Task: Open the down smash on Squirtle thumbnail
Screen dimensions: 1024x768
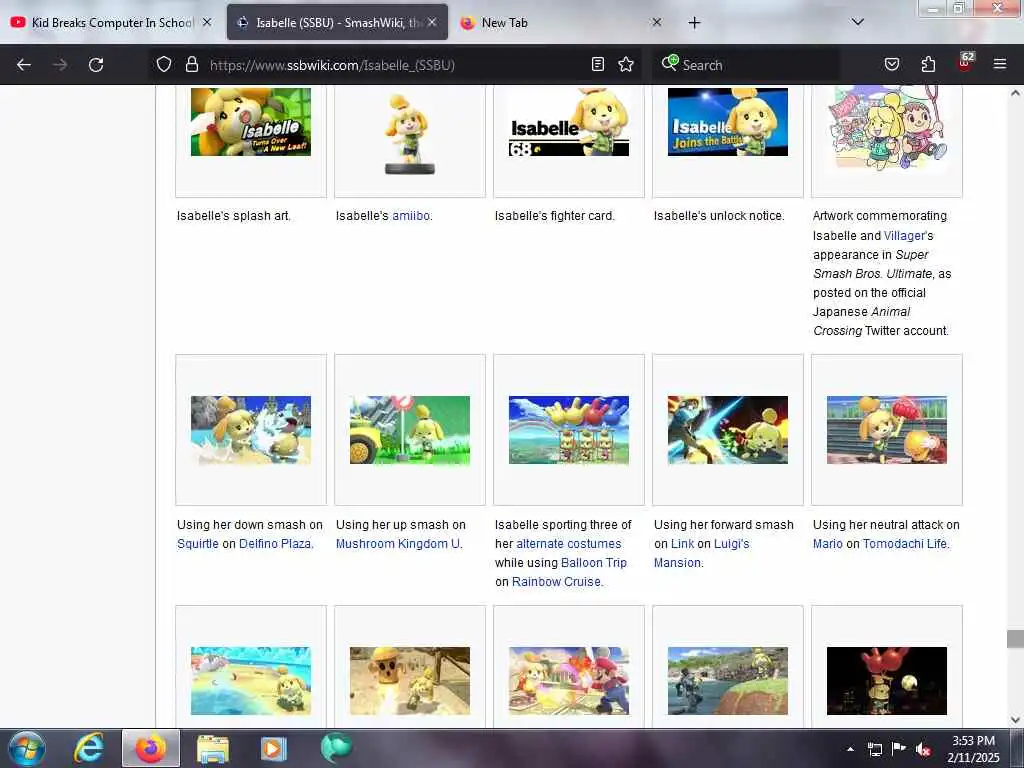Action: point(251,430)
